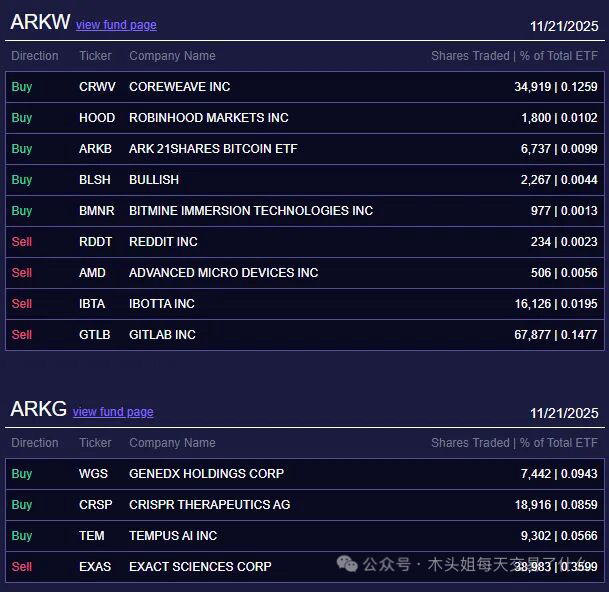
Task: Click the REDDIT INC company name
Action: tap(163, 242)
